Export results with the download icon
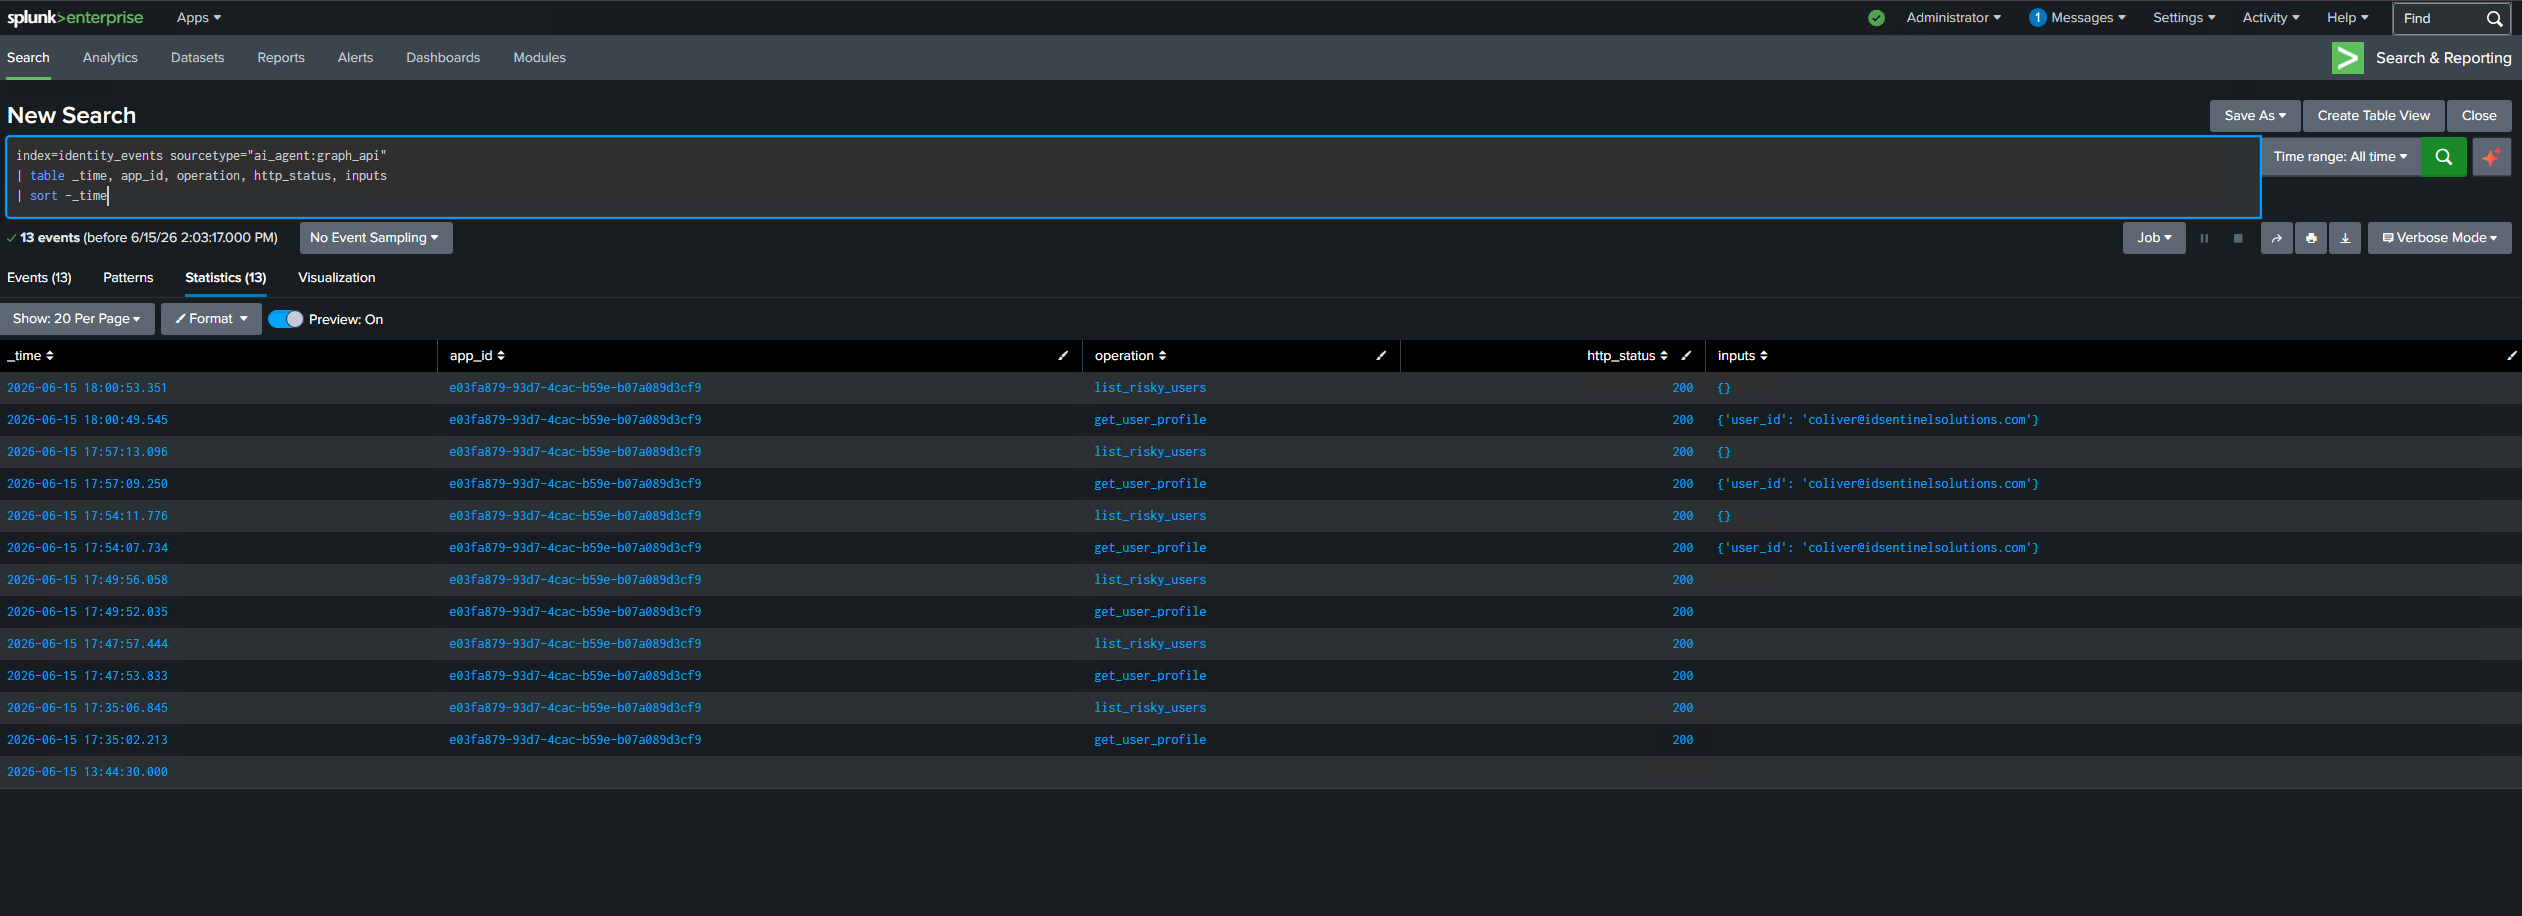The image size is (2522, 916). [x=2345, y=238]
